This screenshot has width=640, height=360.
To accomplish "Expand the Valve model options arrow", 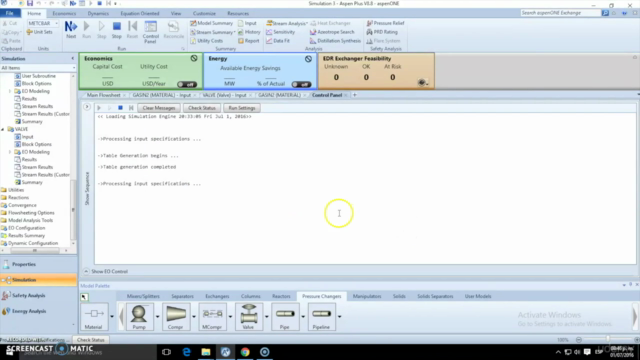I will coord(267,317).
